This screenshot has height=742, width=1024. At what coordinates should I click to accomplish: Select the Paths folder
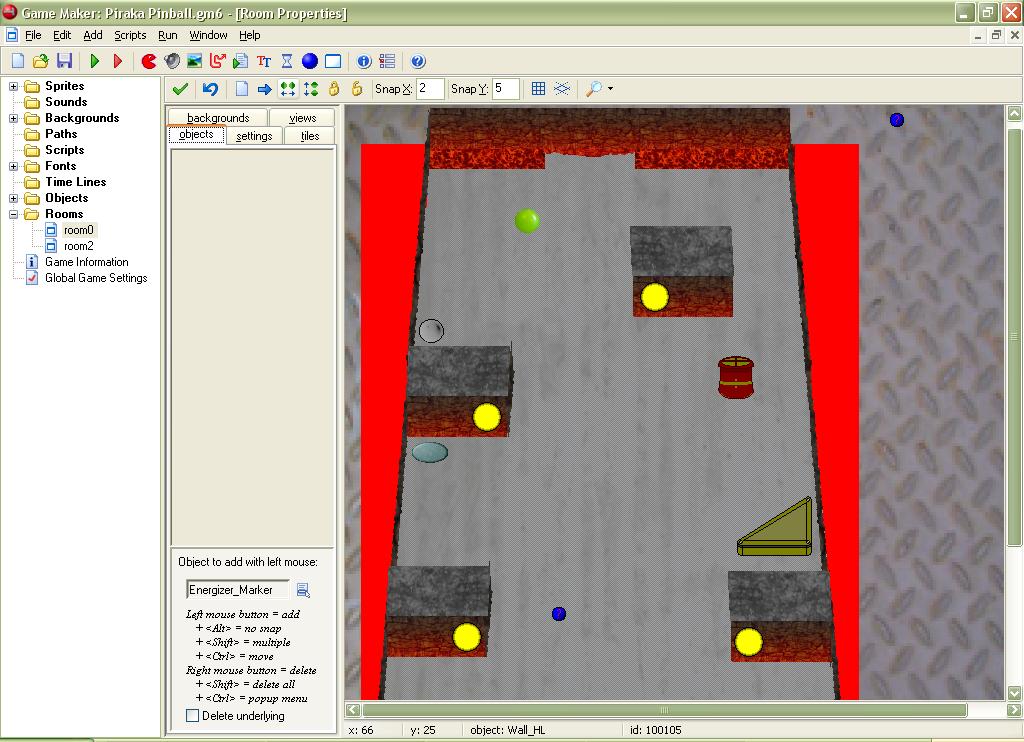[61, 134]
